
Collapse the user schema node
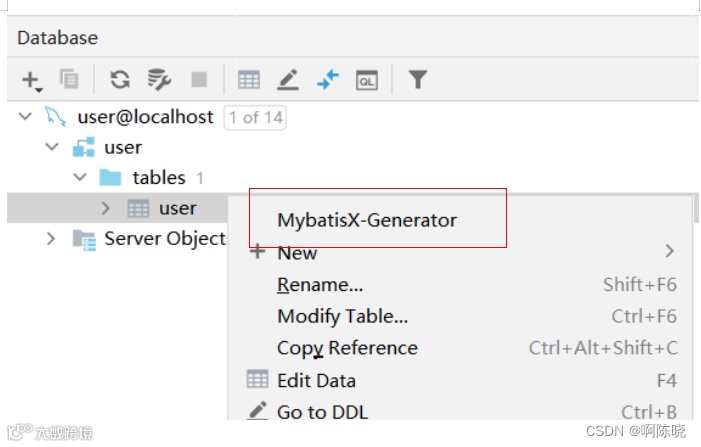coord(52,147)
